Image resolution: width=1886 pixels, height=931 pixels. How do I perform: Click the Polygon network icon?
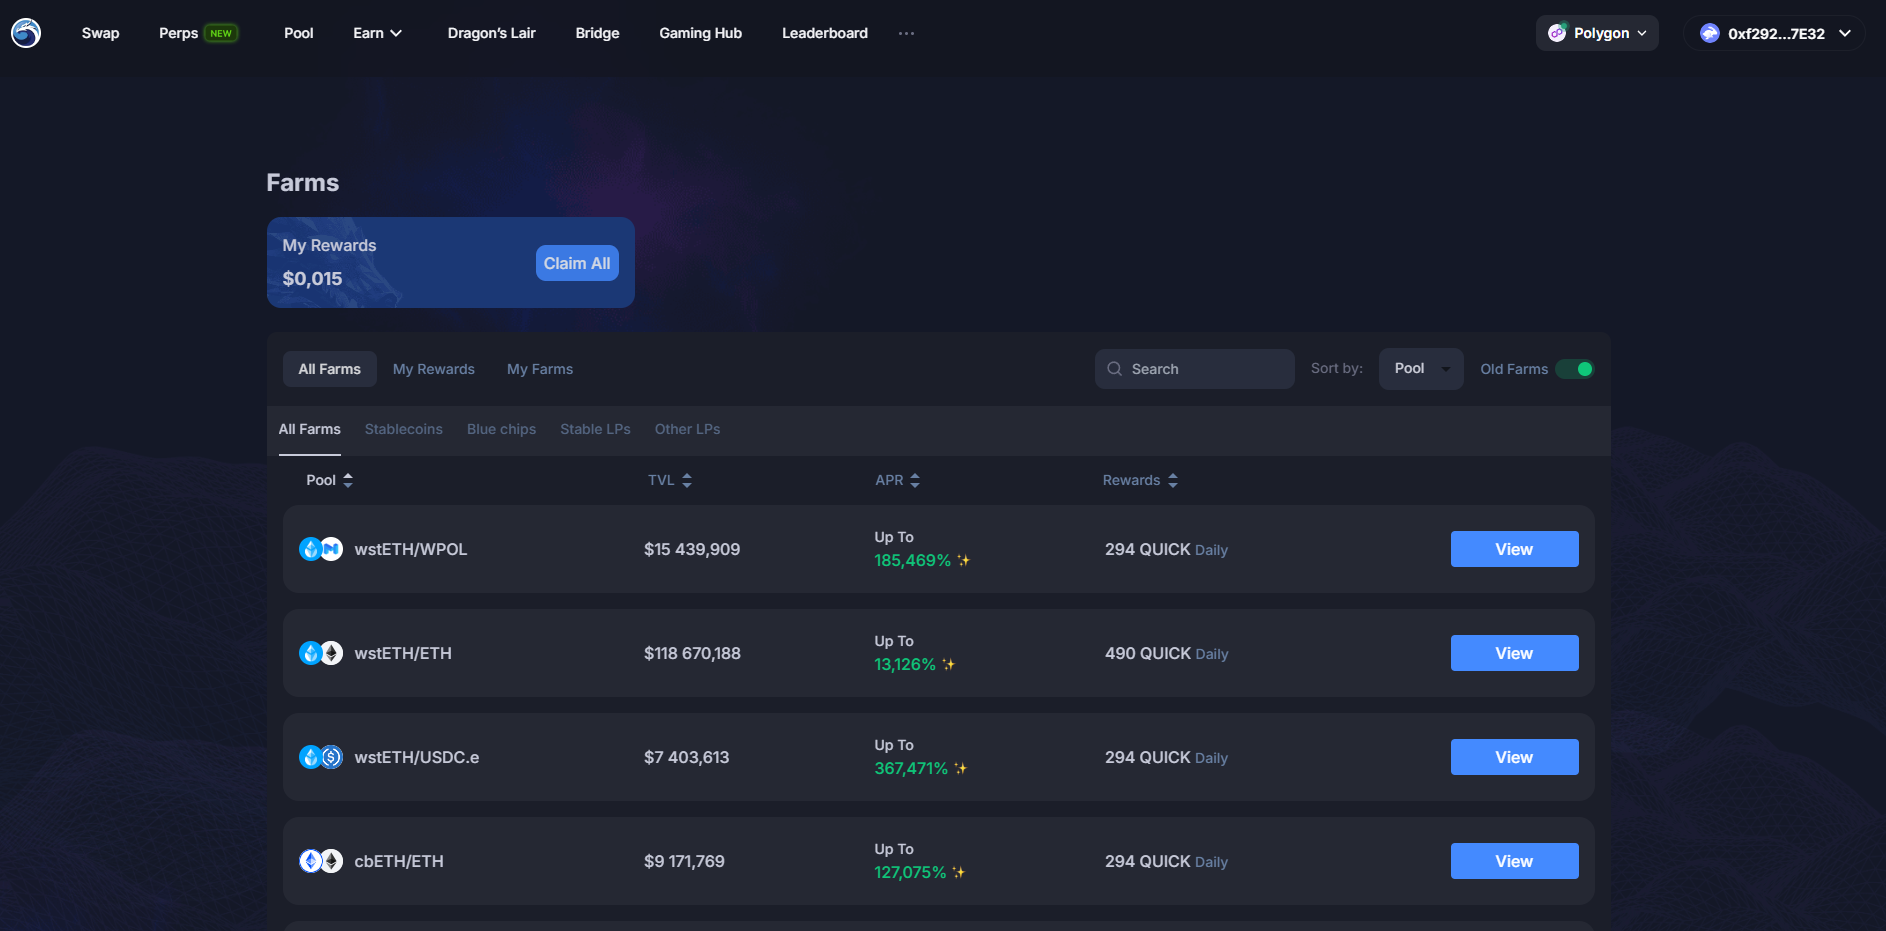tap(1557, 33)
